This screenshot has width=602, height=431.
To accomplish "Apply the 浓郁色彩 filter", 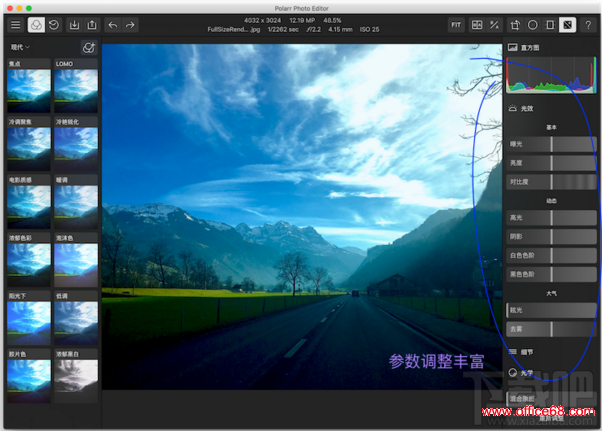I will coord(29,260).
